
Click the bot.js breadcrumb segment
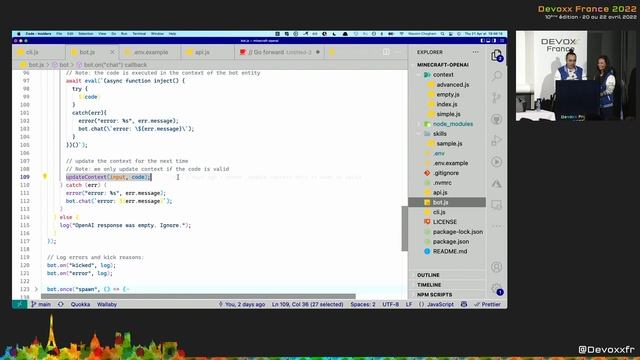[36, 65]
